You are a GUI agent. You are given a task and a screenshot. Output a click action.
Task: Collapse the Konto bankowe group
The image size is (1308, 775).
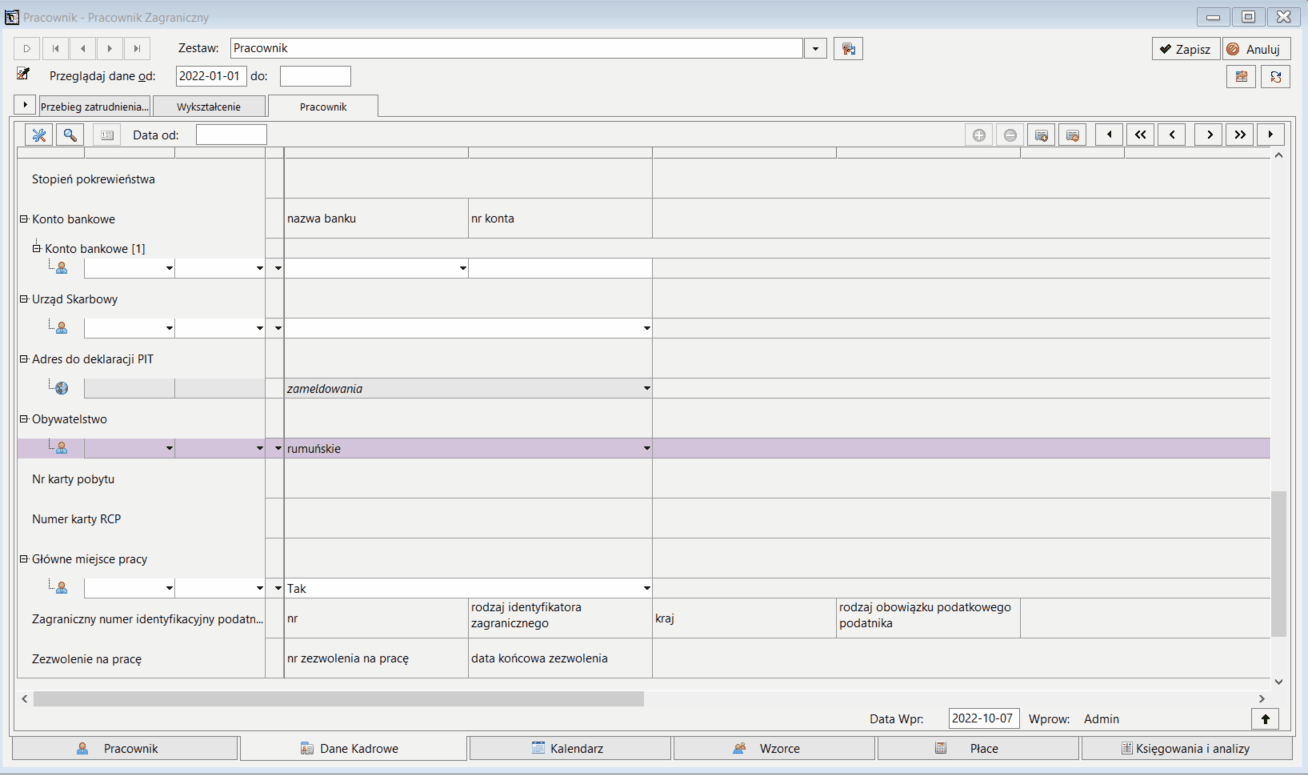24,218
